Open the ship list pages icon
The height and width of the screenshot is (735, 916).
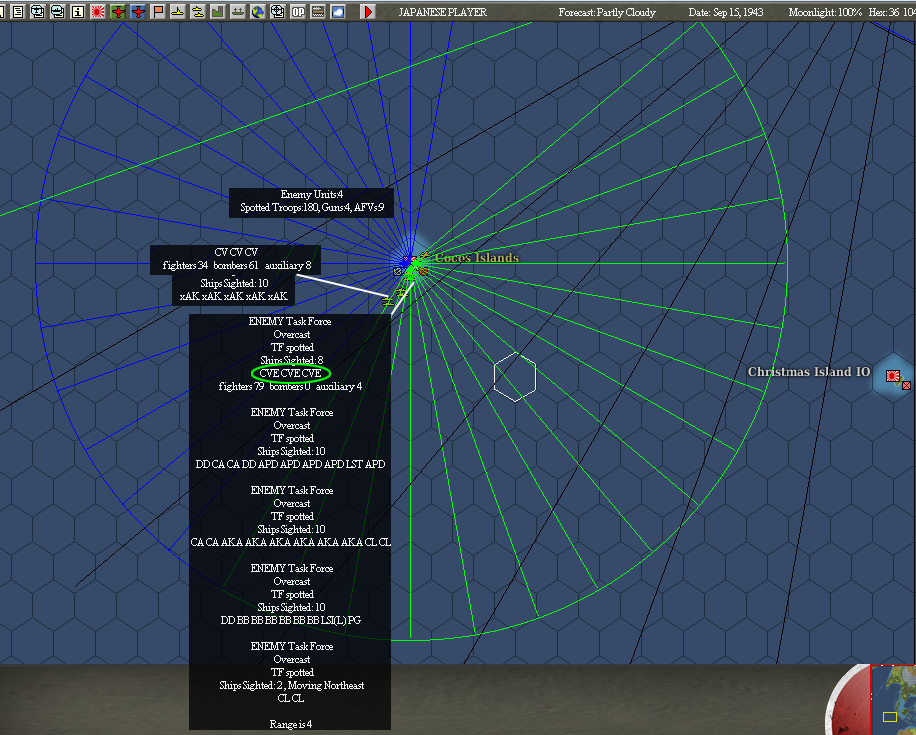[x=58, y=11]
